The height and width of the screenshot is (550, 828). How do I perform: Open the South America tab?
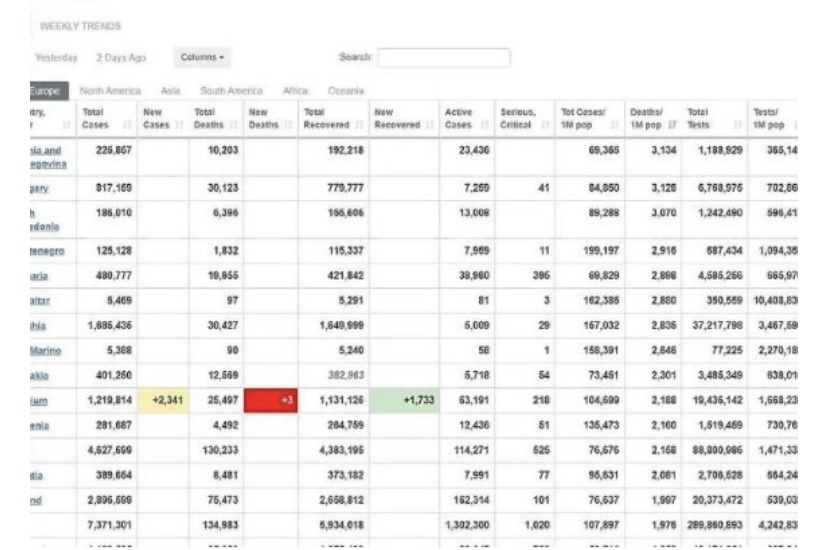tap(231, 91)
